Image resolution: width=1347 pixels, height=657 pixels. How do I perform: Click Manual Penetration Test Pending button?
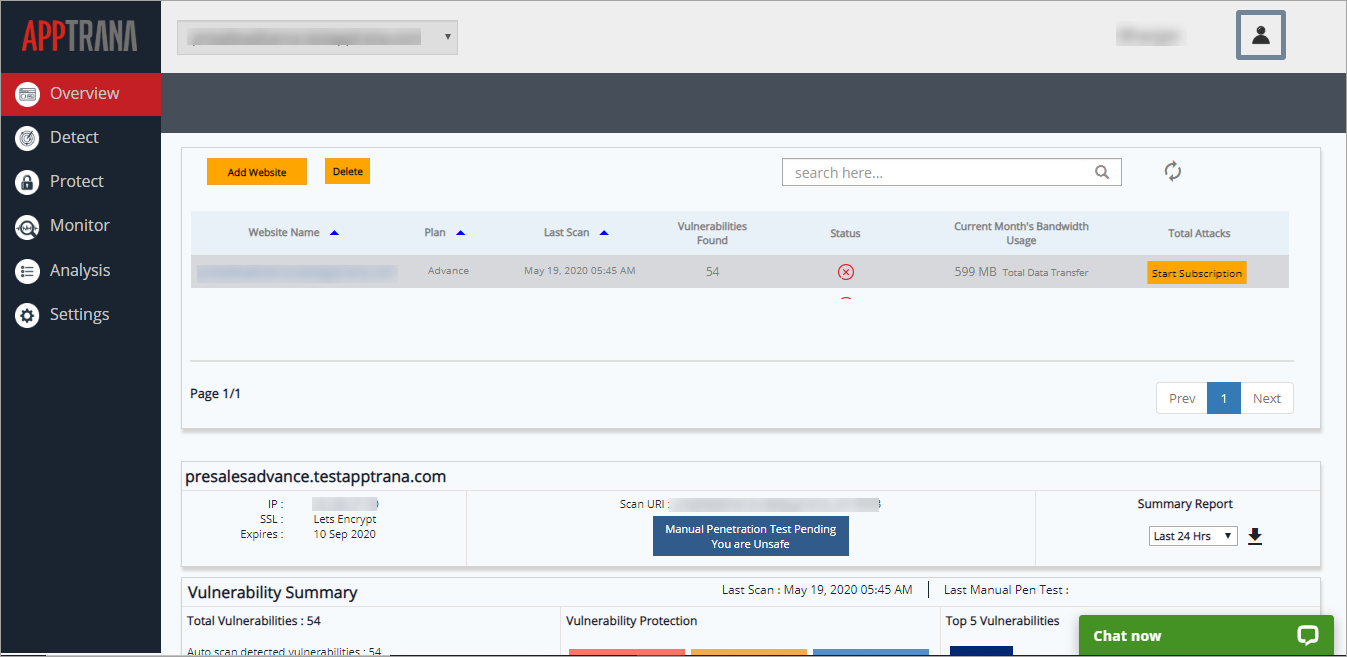[x=751, y=536]
